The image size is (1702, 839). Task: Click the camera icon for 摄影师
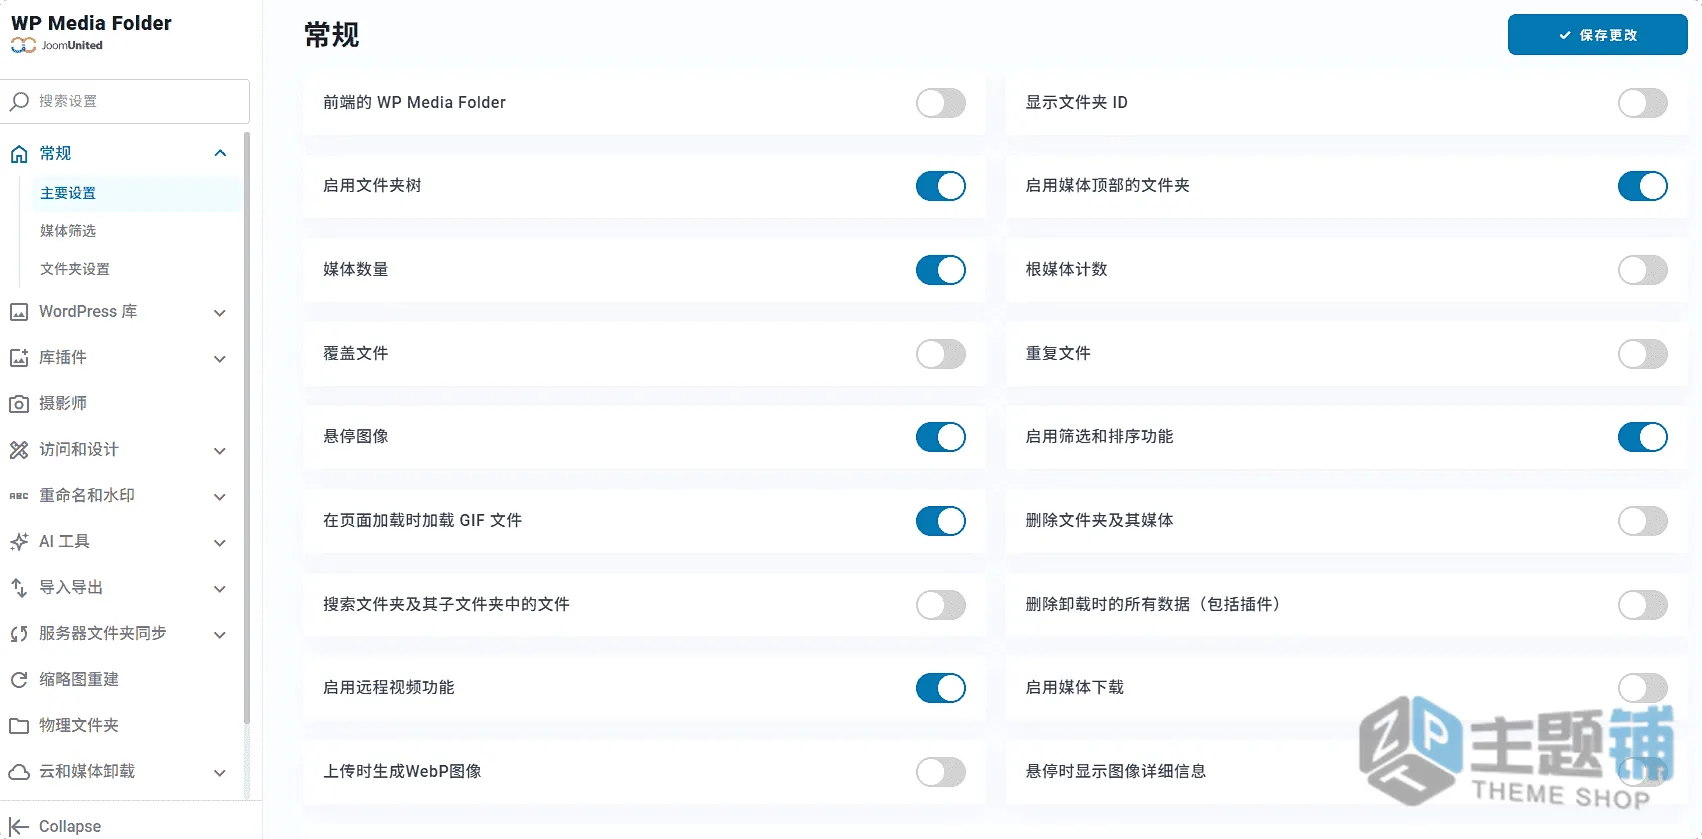pos(19,404)
